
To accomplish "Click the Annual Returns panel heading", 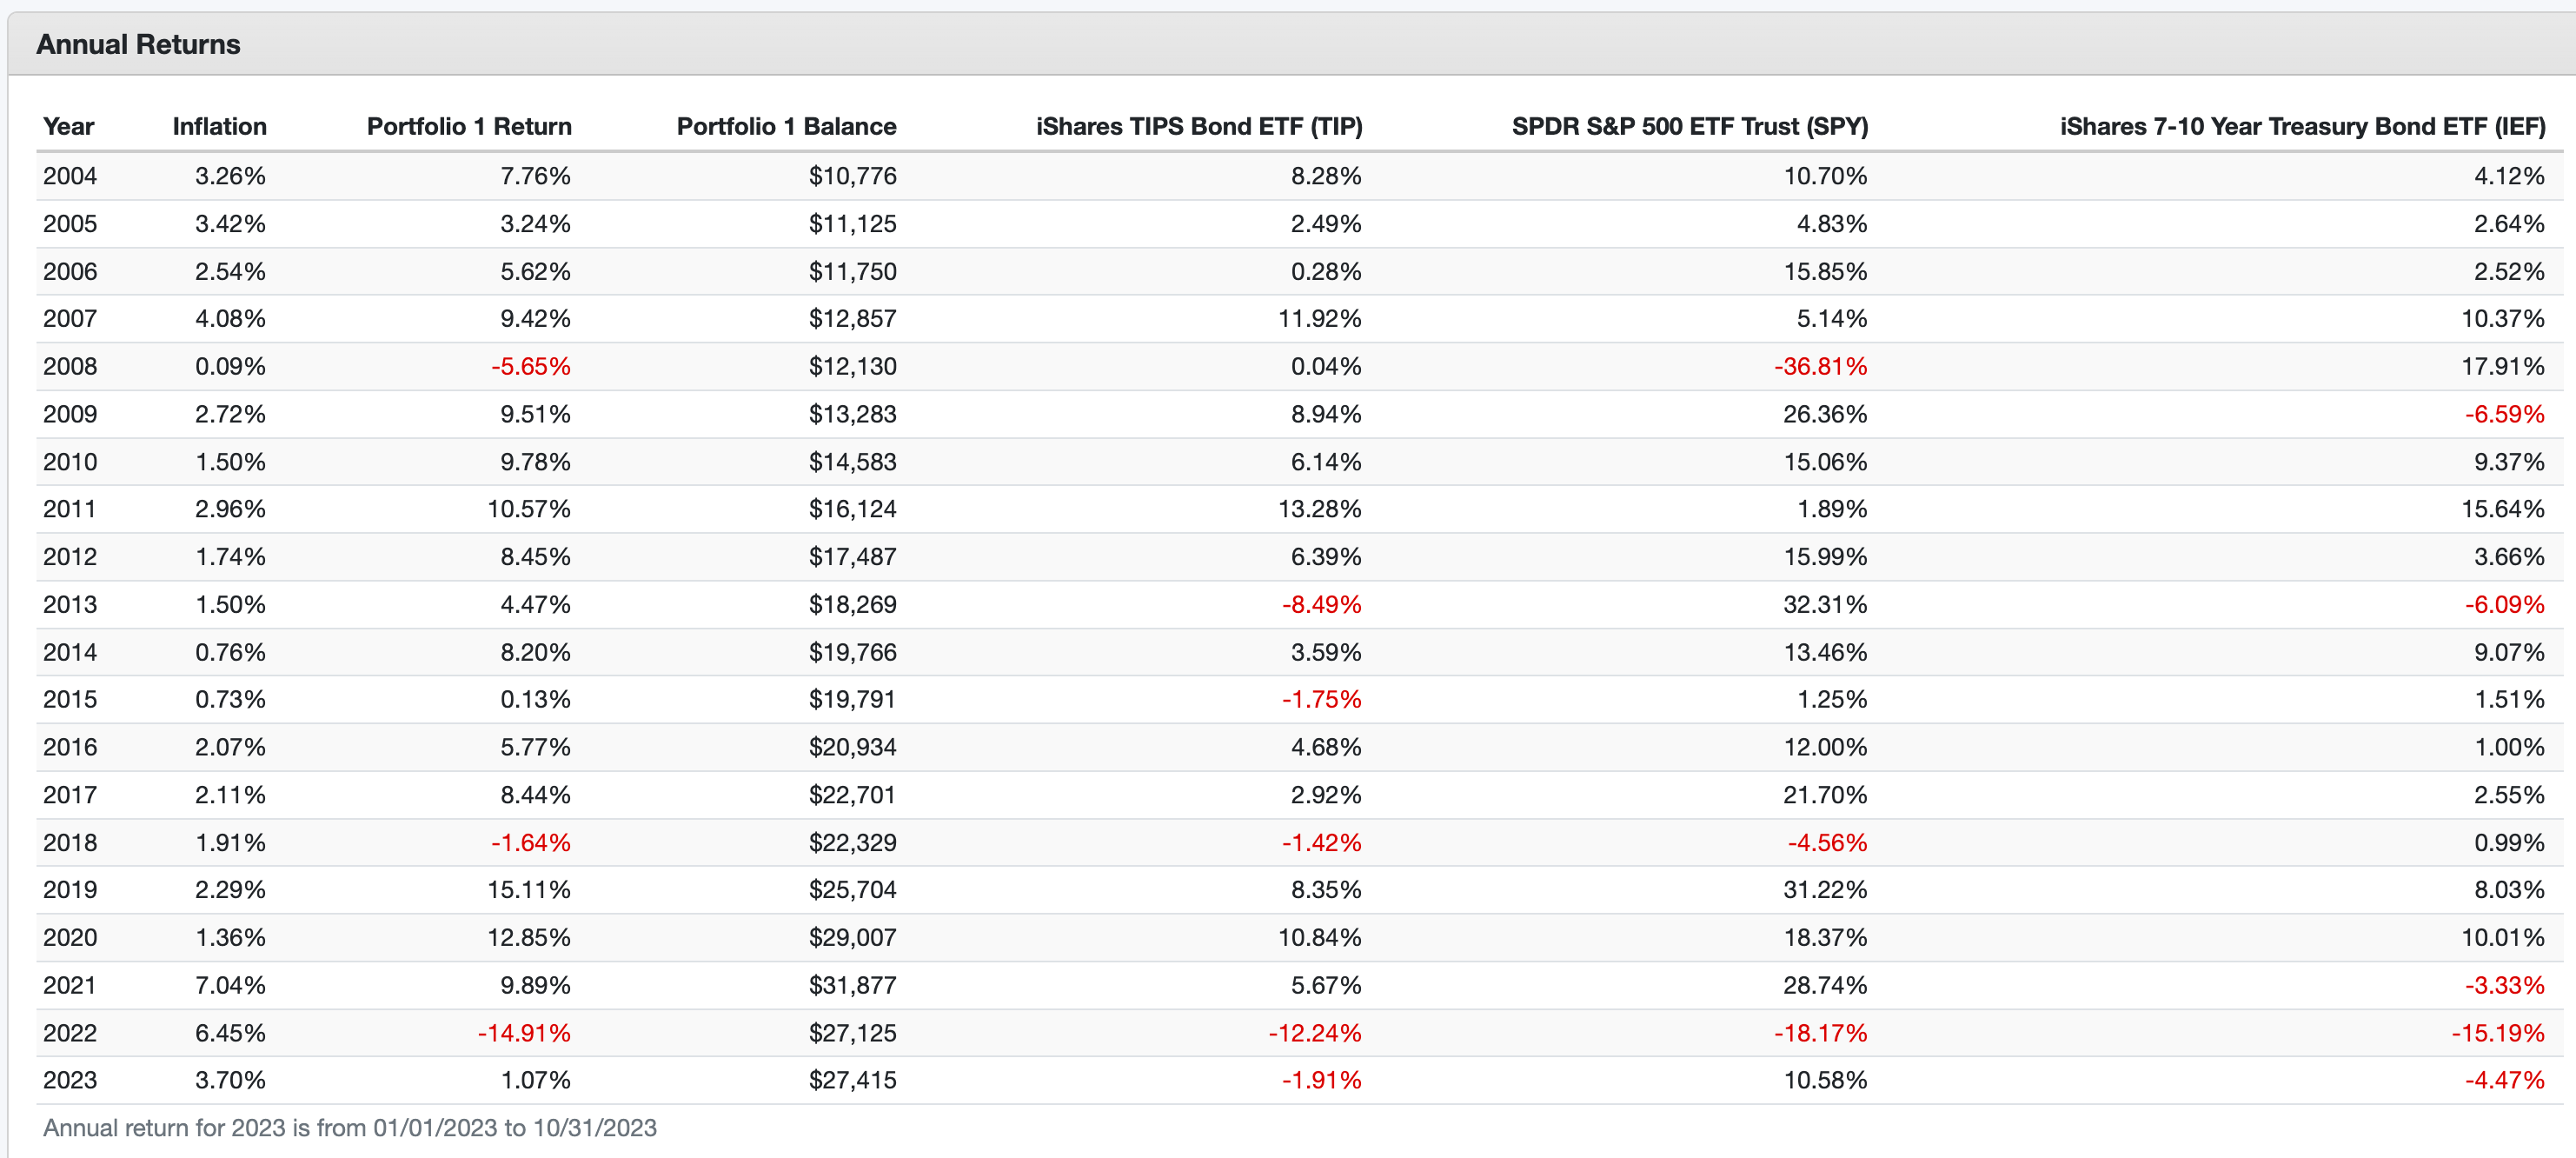I will [138, 44].
